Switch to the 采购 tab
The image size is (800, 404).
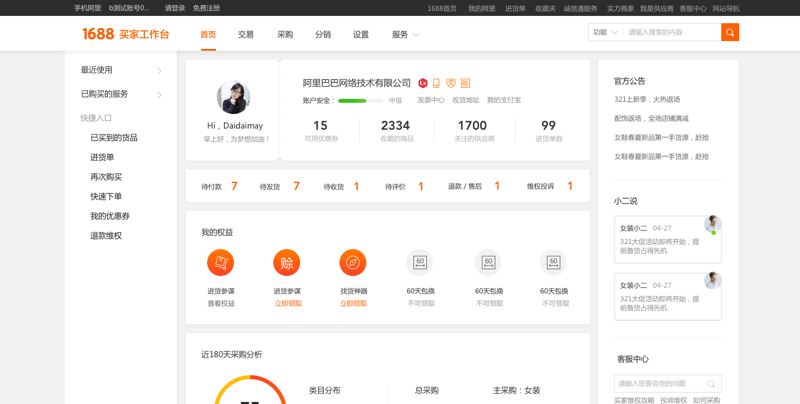[x=285, y=35]
